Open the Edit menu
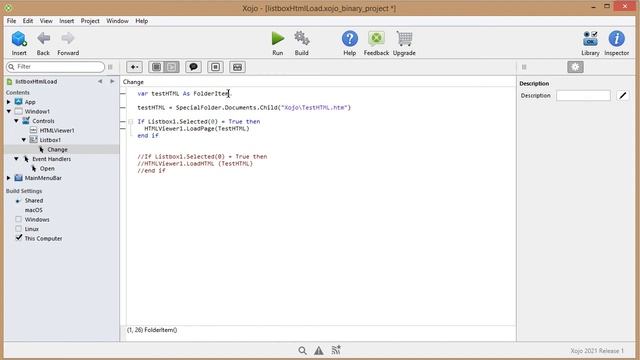640x360 pixels. point(28,21)
